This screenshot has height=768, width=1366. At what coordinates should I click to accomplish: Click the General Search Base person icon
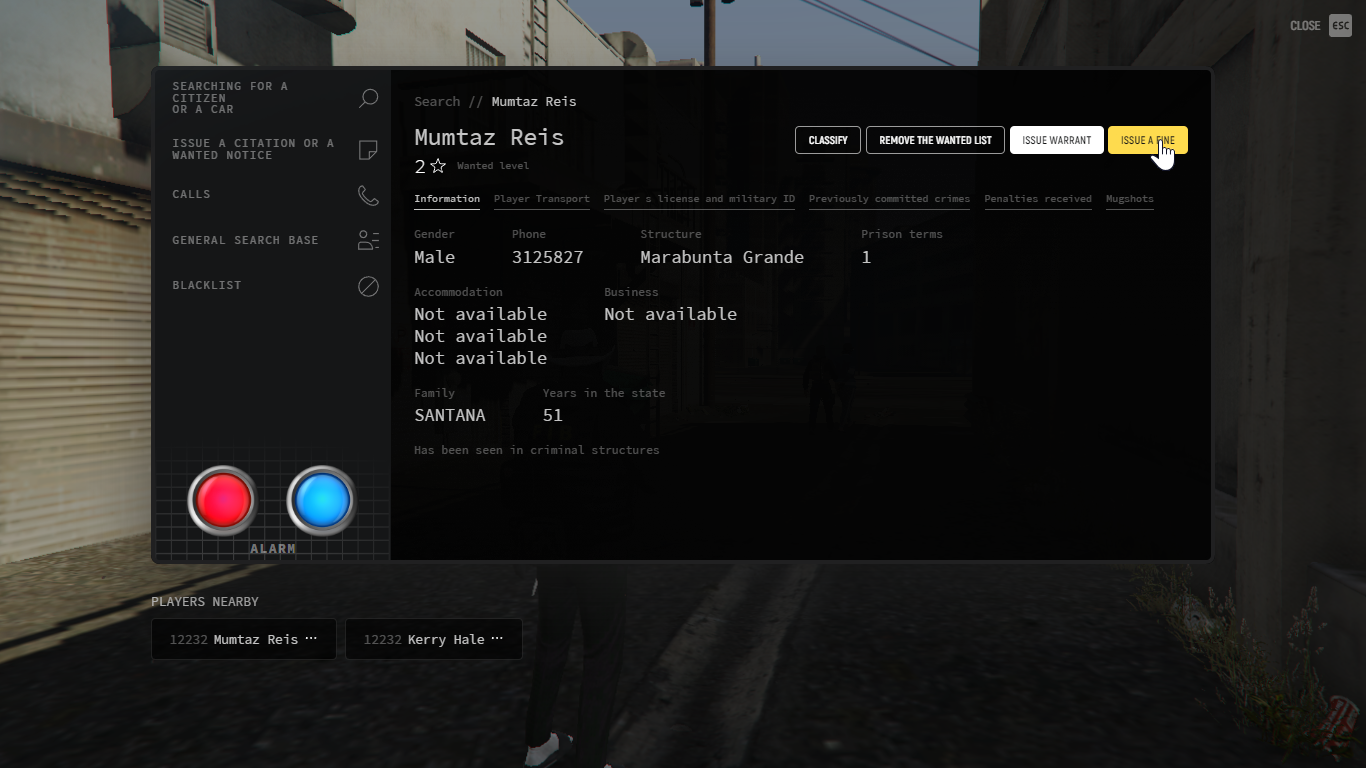(368, 240)
